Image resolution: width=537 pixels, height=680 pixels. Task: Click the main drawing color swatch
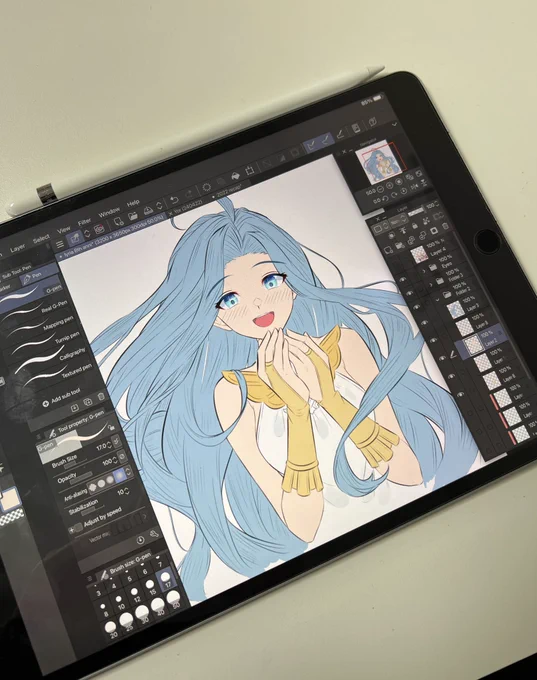[10, 498]
